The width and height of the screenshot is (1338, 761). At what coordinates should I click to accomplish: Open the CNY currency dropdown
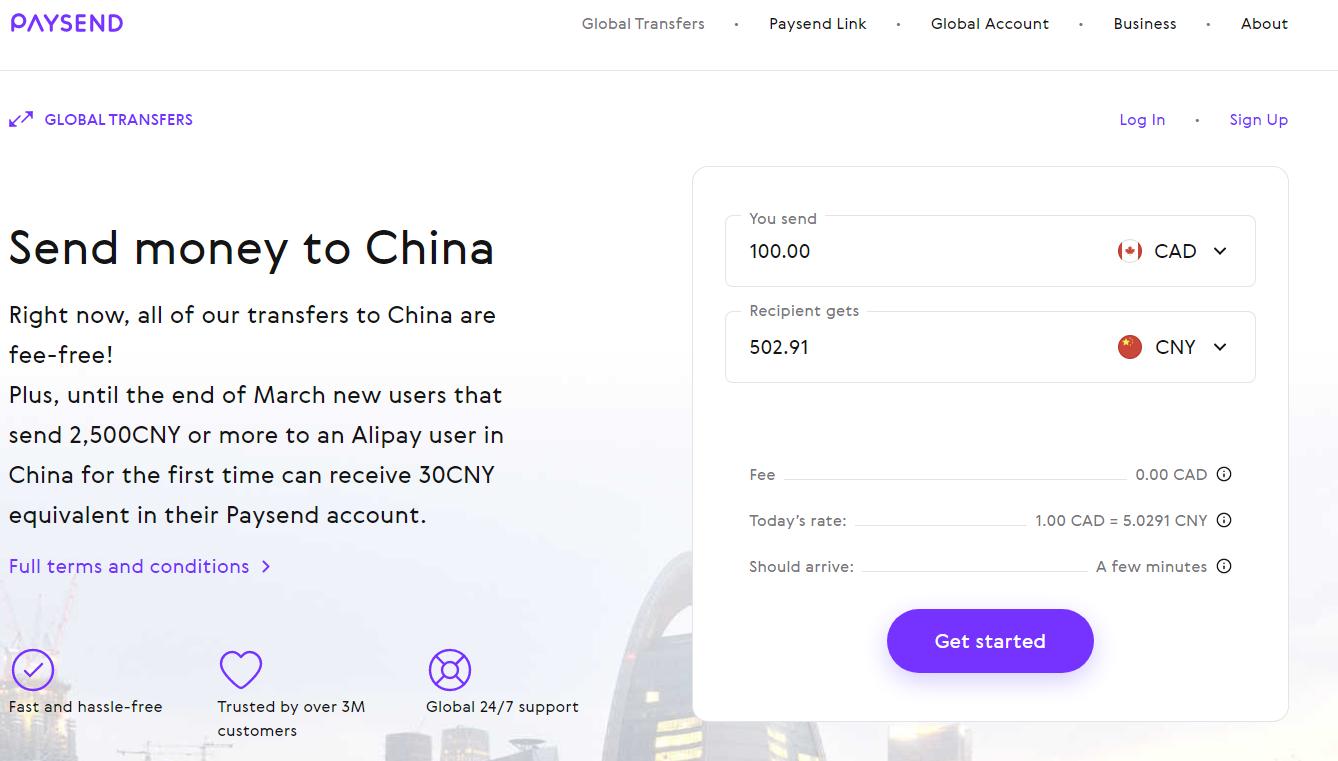tap(1219, 347)
